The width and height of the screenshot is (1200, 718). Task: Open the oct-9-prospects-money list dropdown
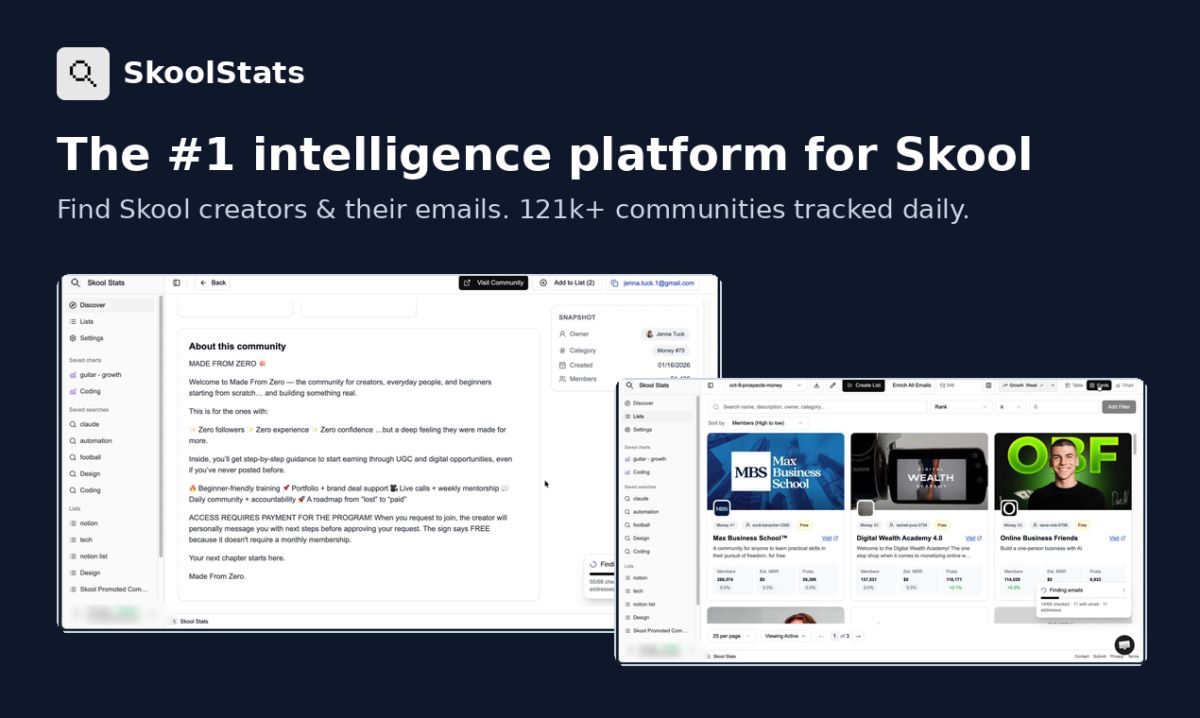point(765,385)
